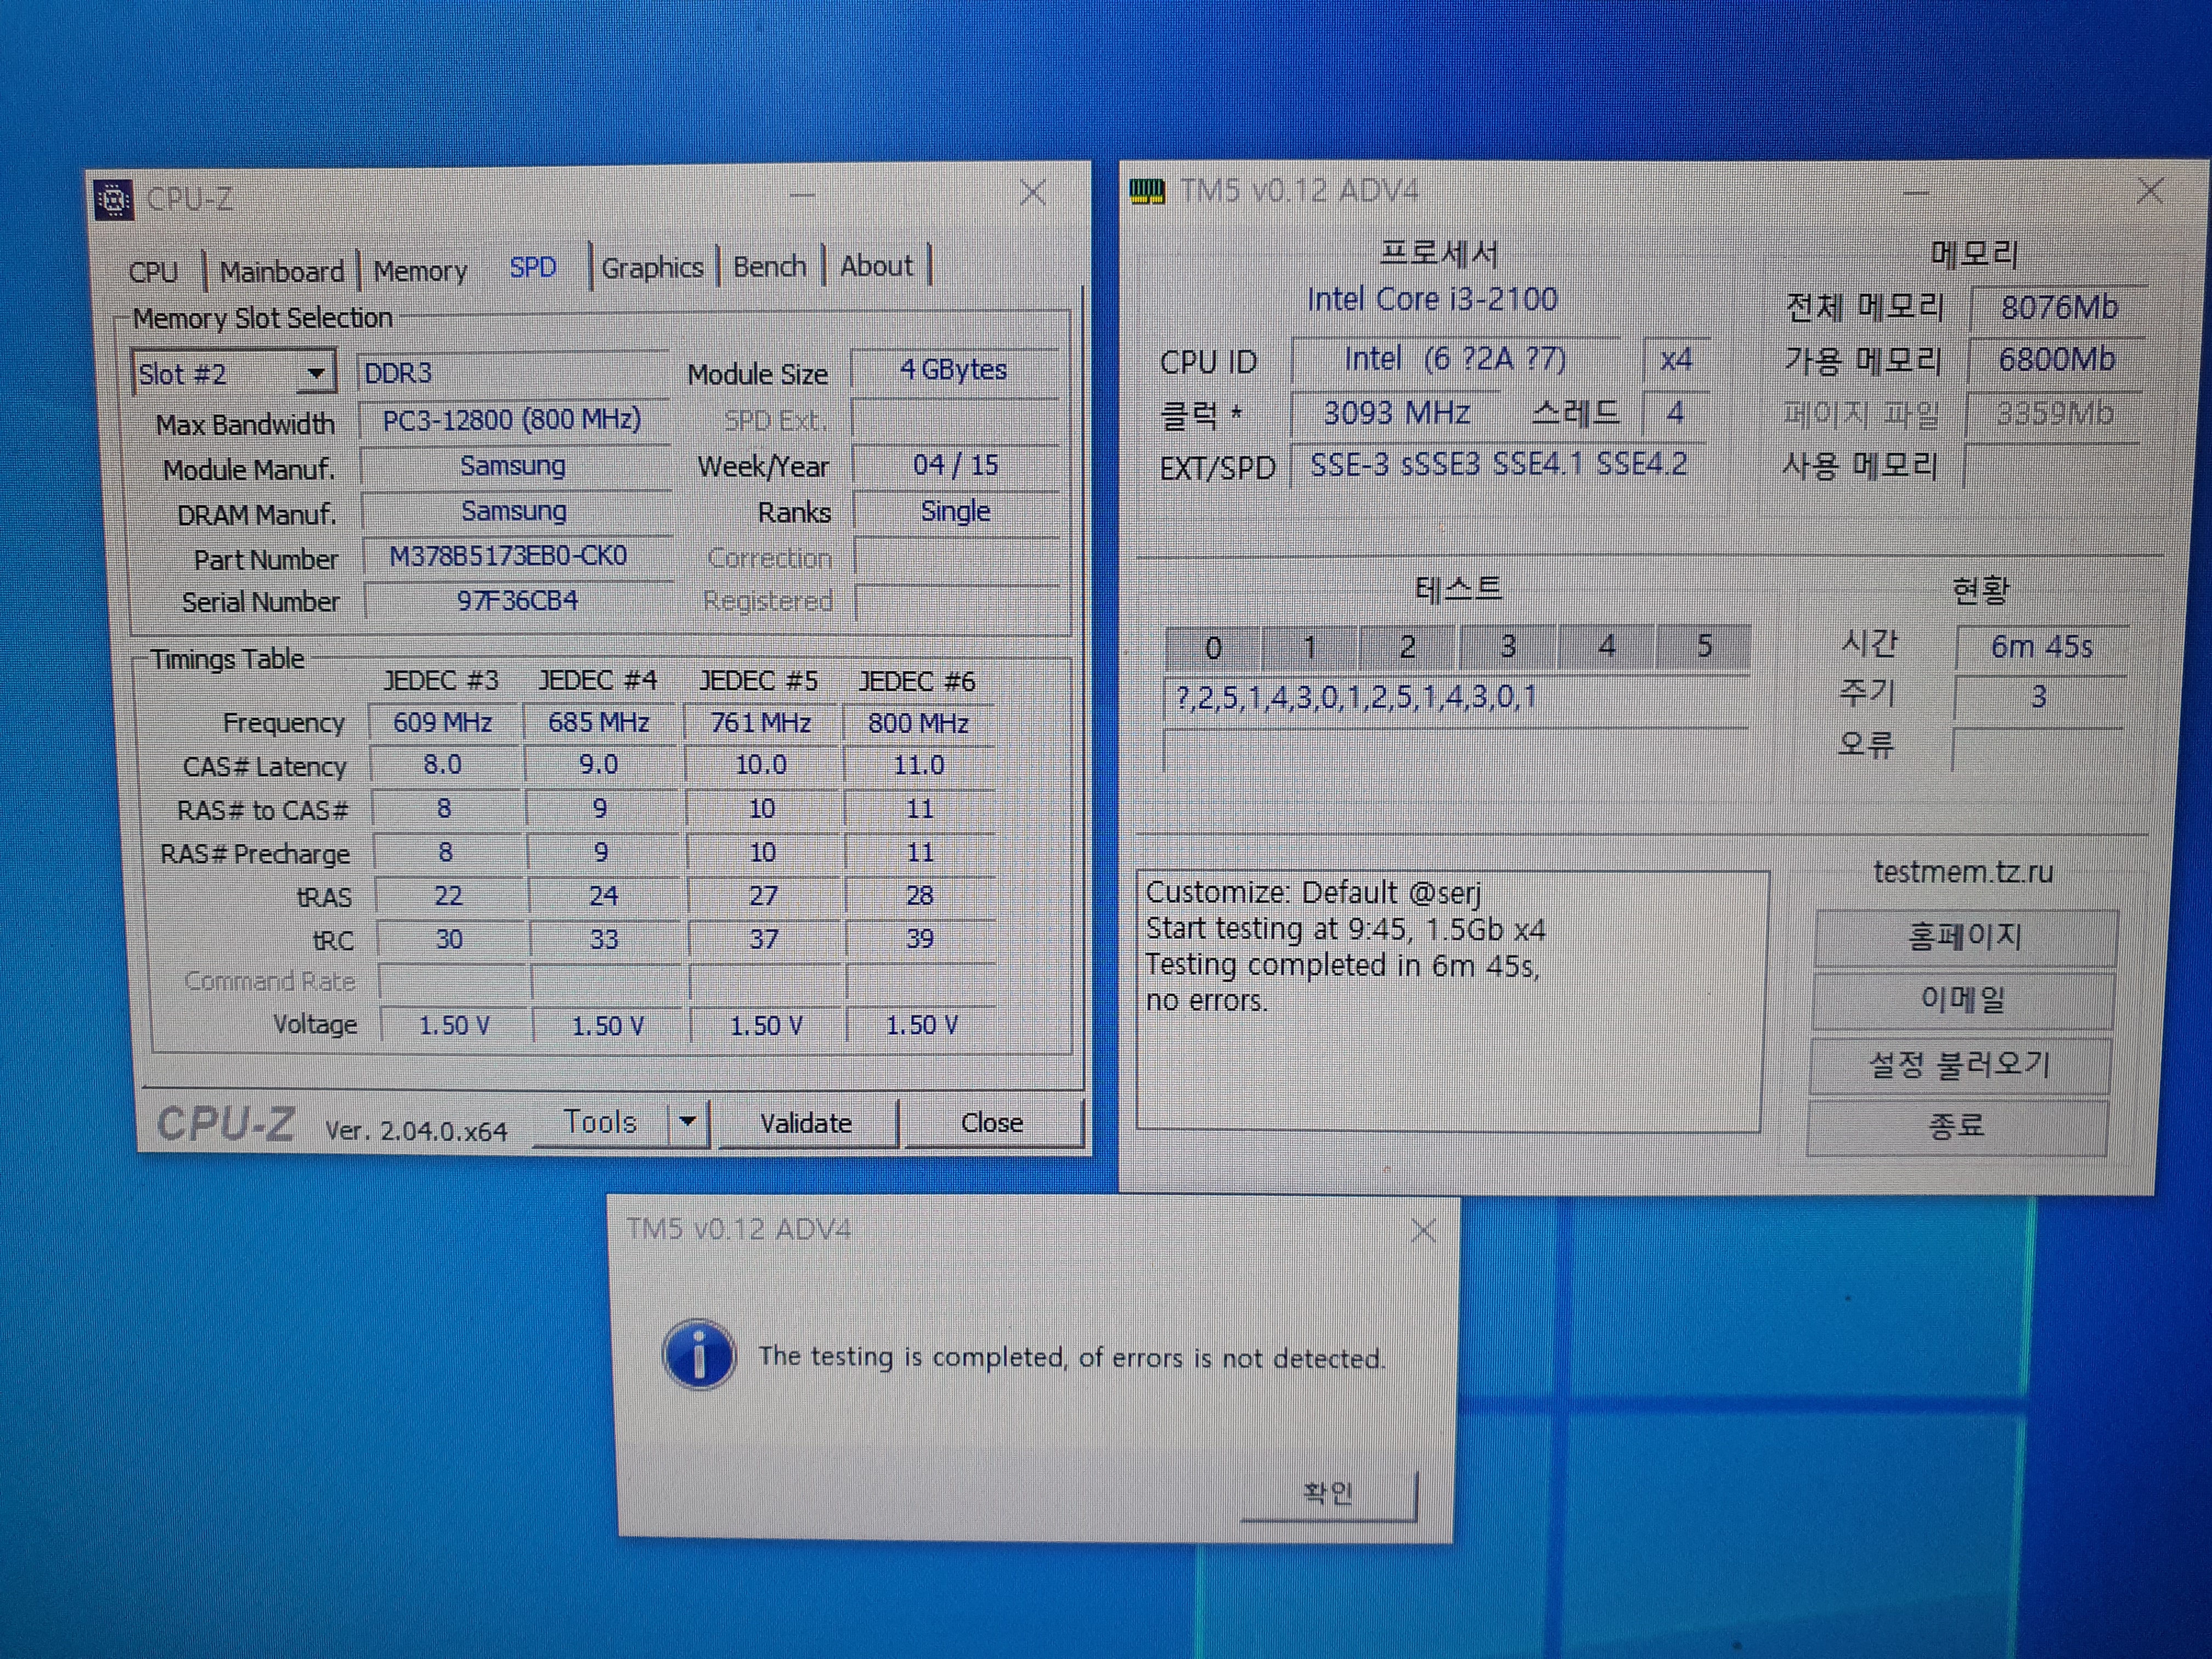Switch to the Memory tab
The image size is (2212, 1659).
click(420, 271)
